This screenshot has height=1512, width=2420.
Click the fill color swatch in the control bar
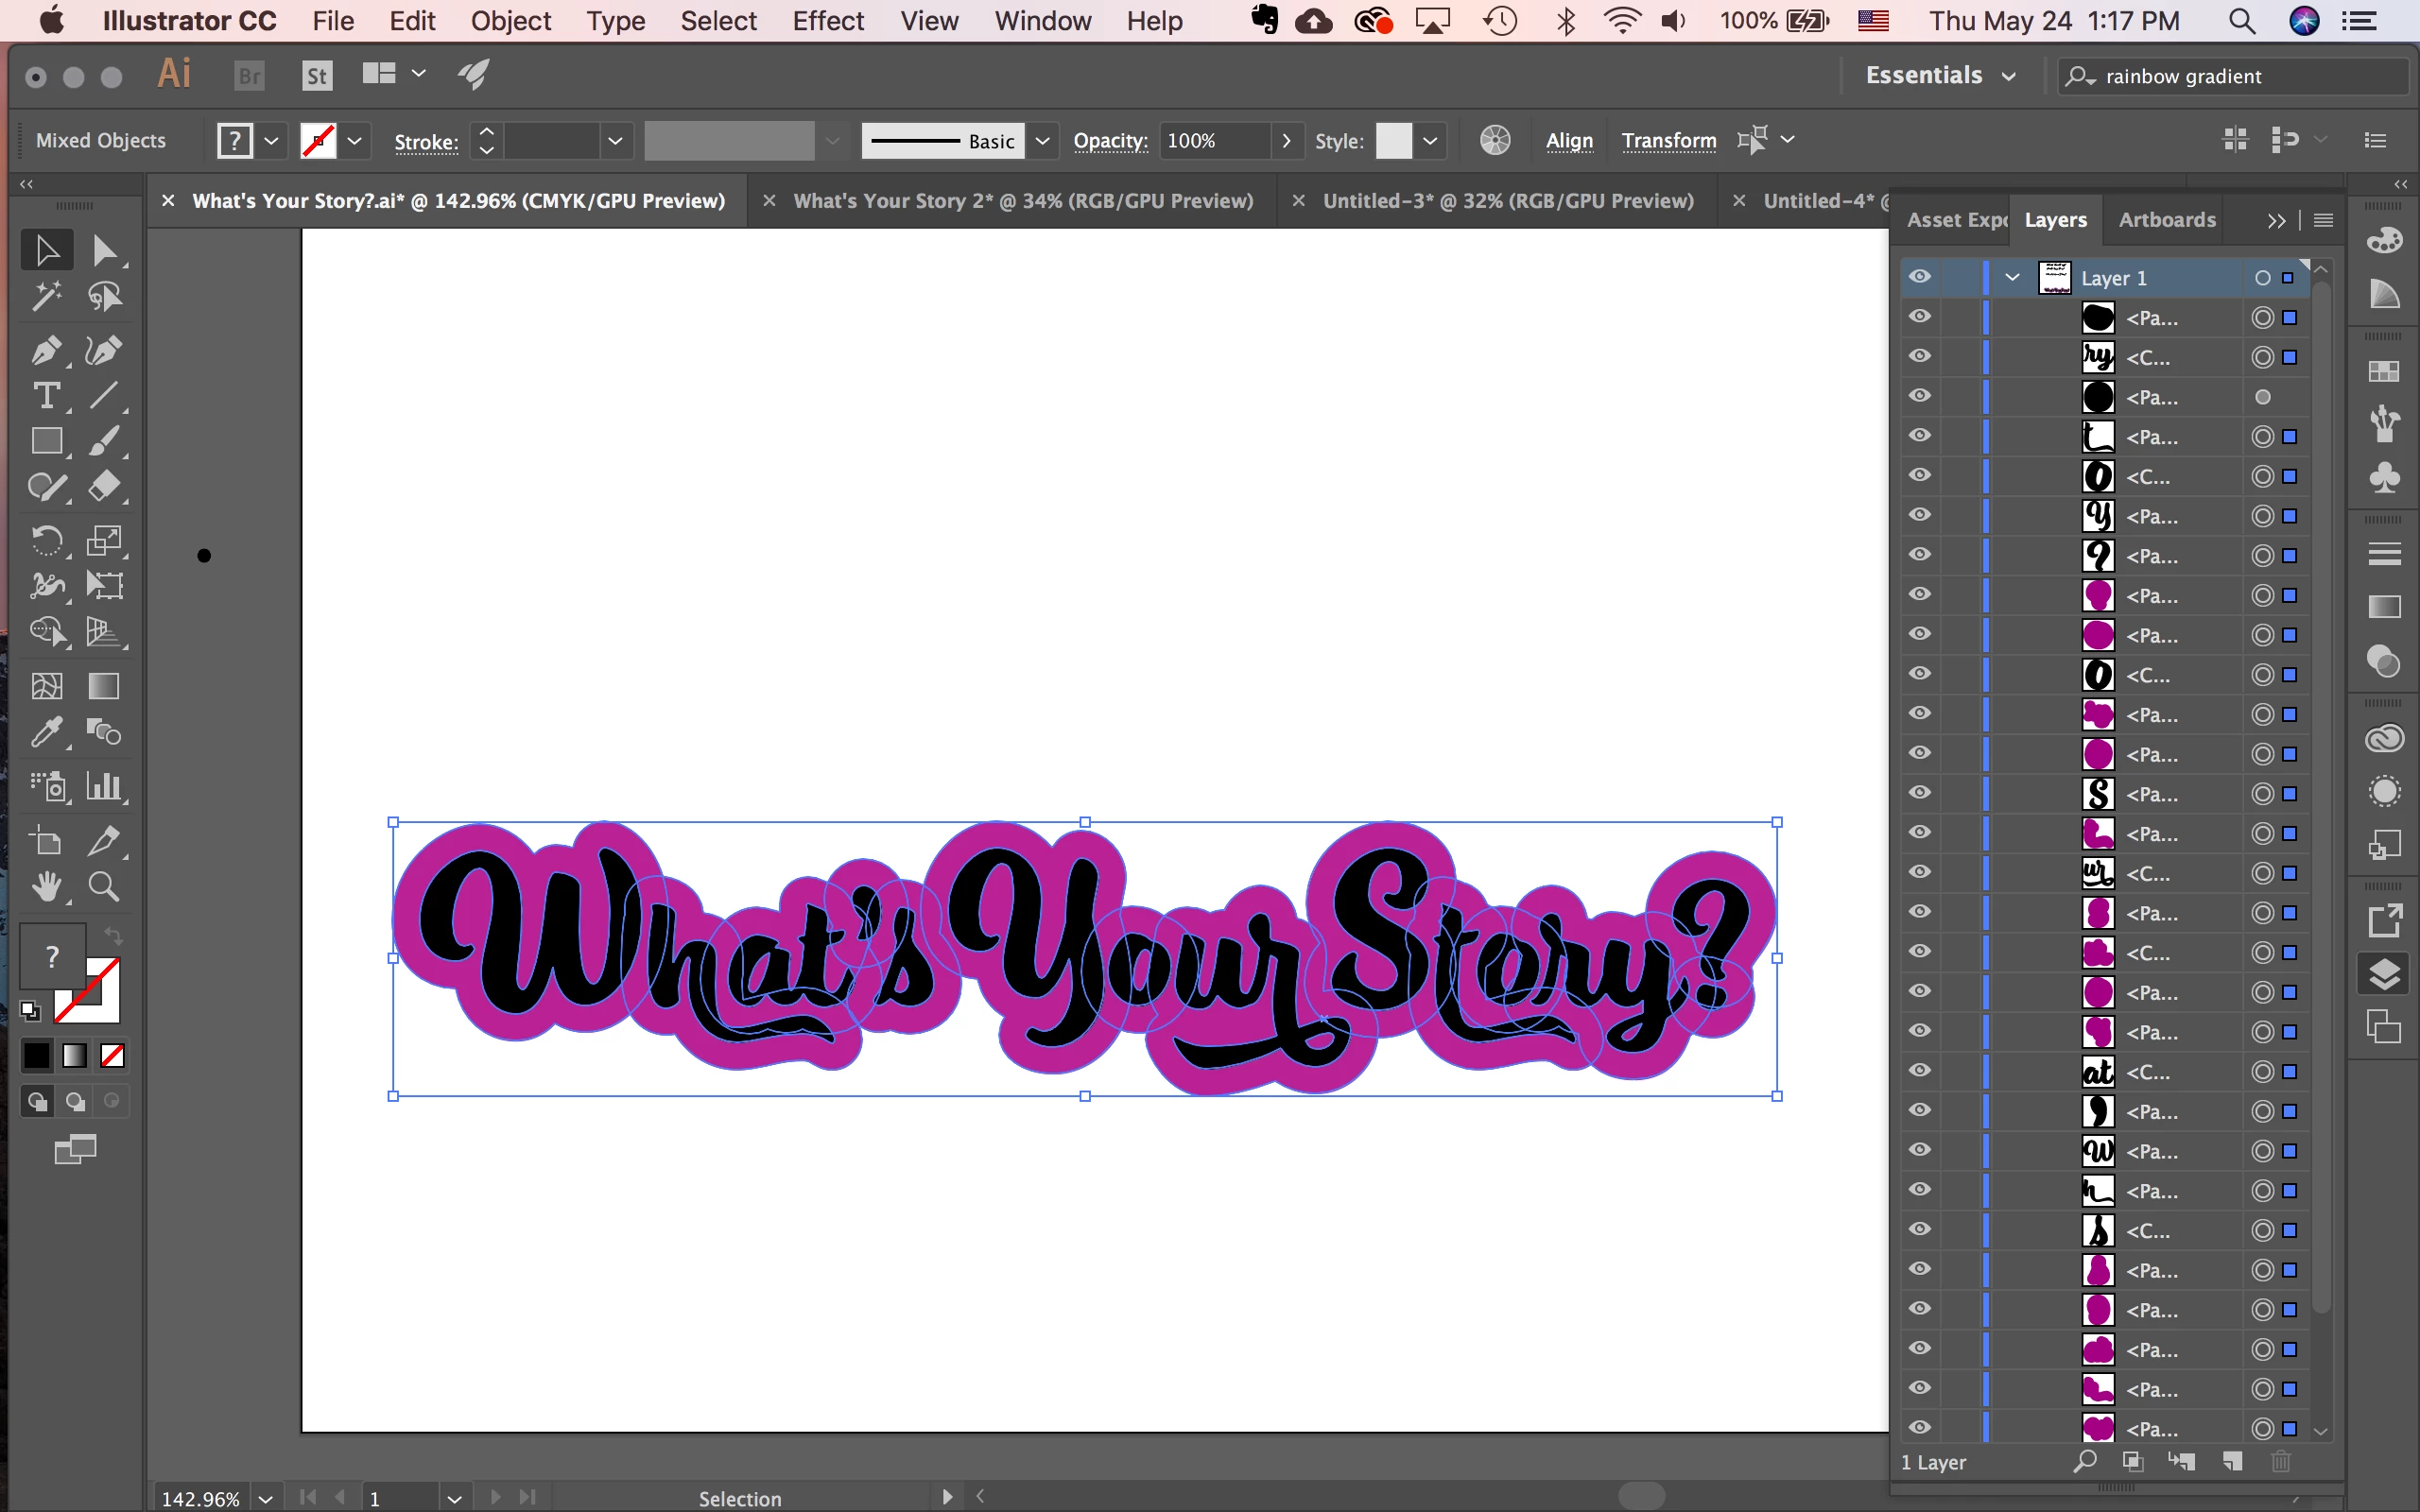(235, 141)
